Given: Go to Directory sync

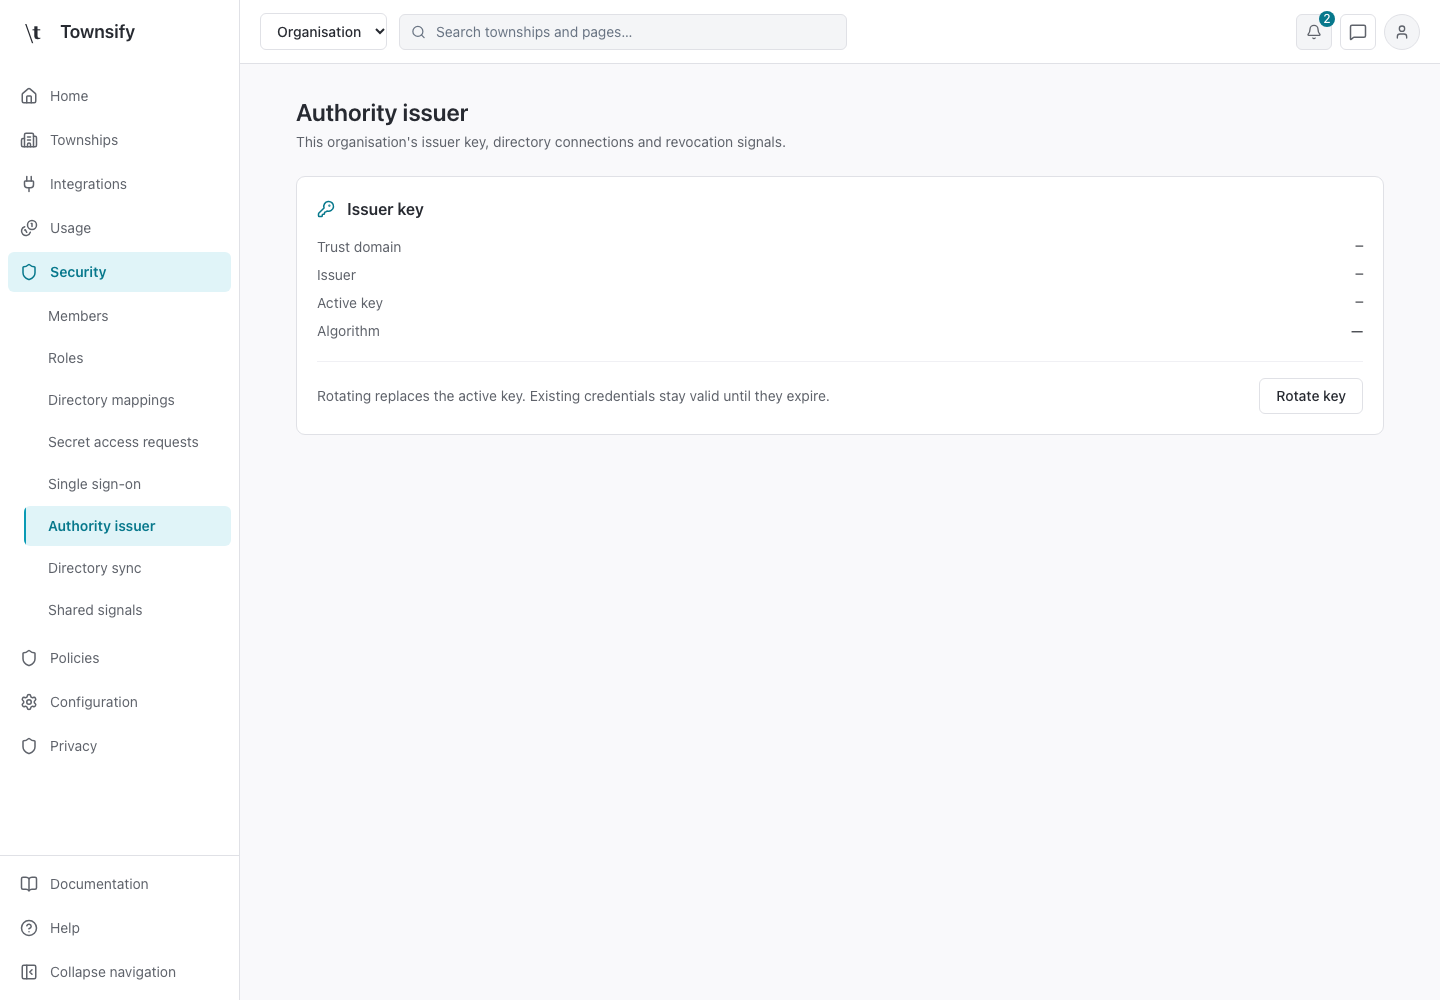Looking at the screenshot, I should point(128,568).
